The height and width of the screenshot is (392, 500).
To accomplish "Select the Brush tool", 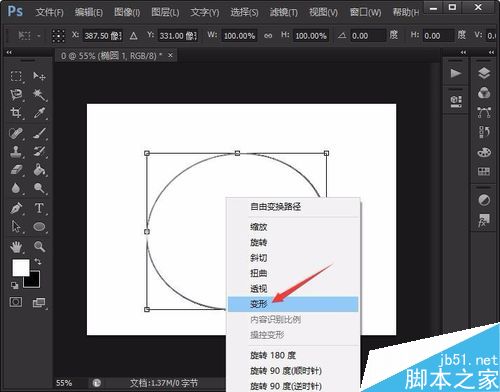I will (x=39, y=133).
